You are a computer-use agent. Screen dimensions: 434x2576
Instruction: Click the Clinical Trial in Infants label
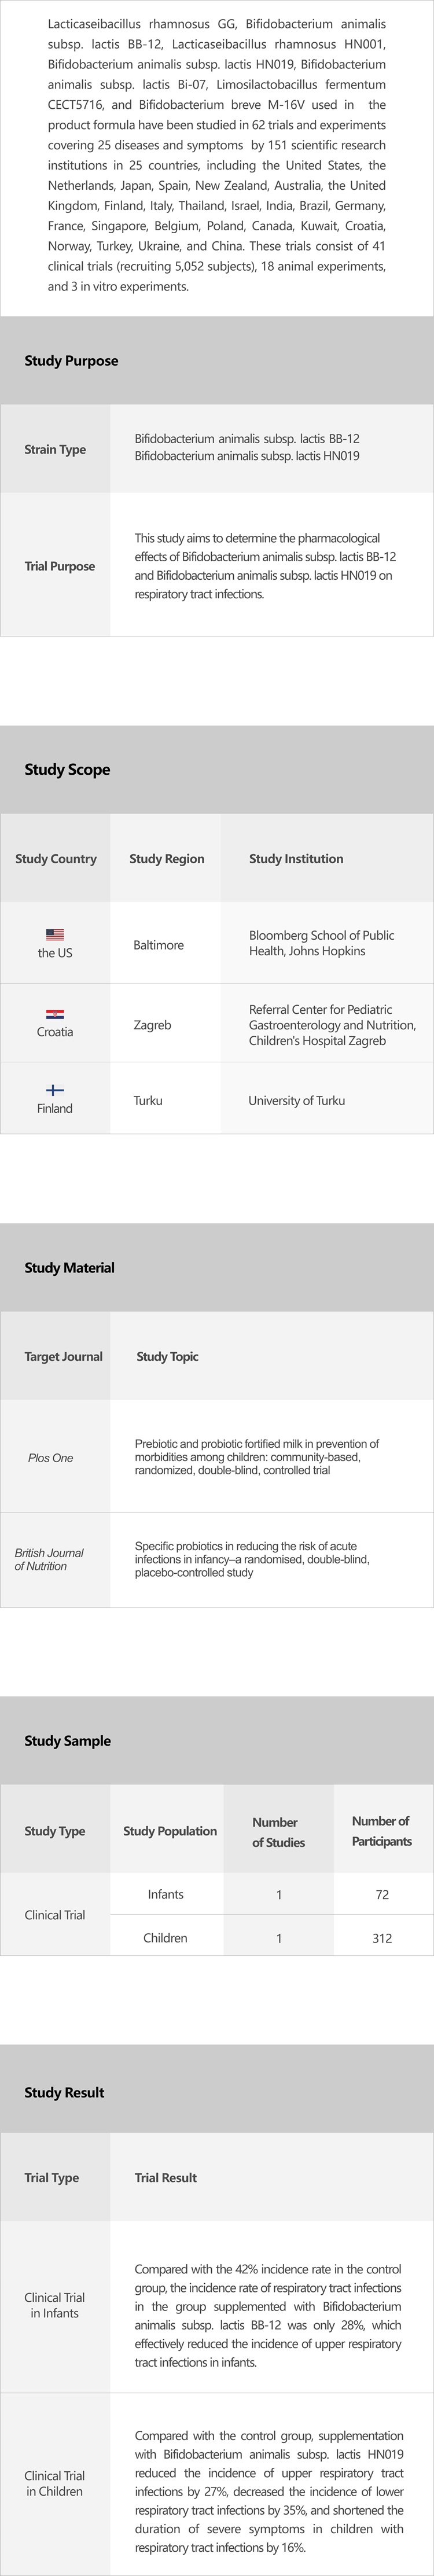point(55,2305)
